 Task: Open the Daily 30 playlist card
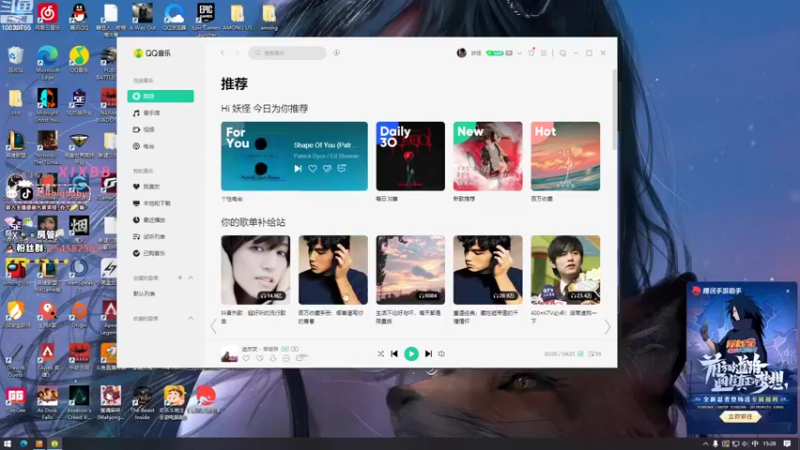(410, 156)
